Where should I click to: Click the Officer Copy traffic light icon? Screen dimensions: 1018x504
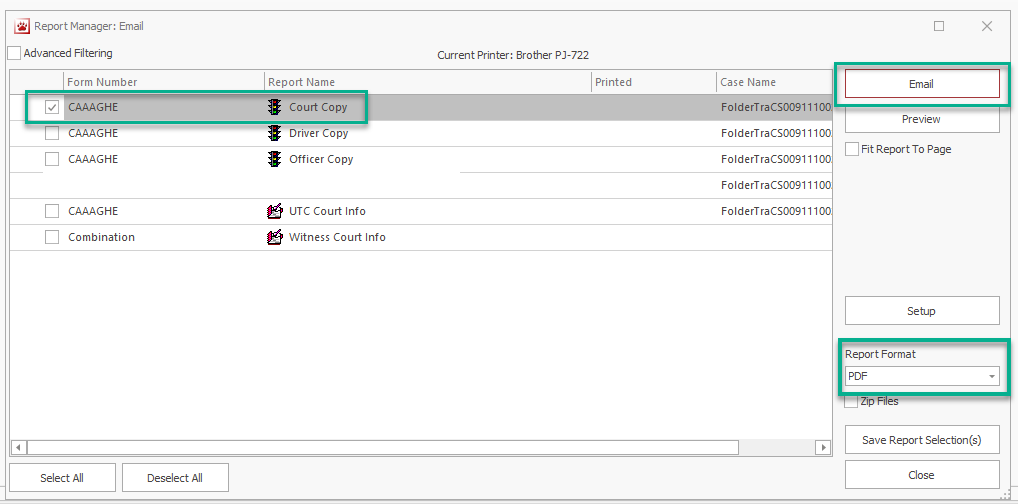point(274,159)
